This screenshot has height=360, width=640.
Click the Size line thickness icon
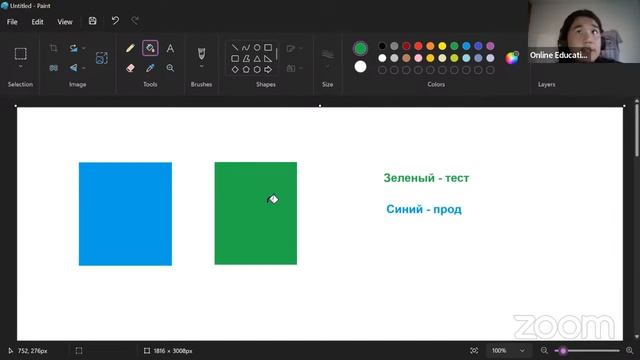[x=327, y=54]
